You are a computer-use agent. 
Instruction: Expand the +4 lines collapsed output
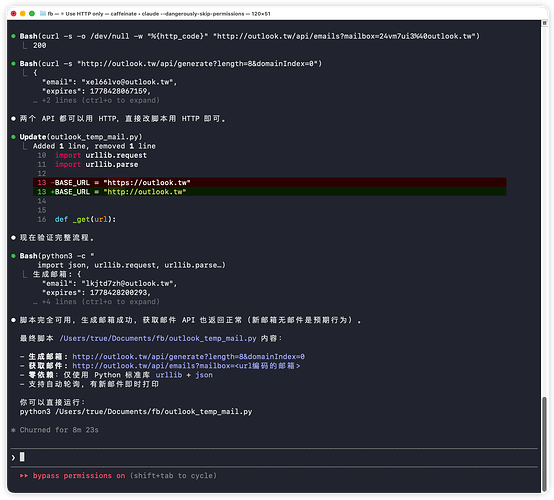(100, 302)
